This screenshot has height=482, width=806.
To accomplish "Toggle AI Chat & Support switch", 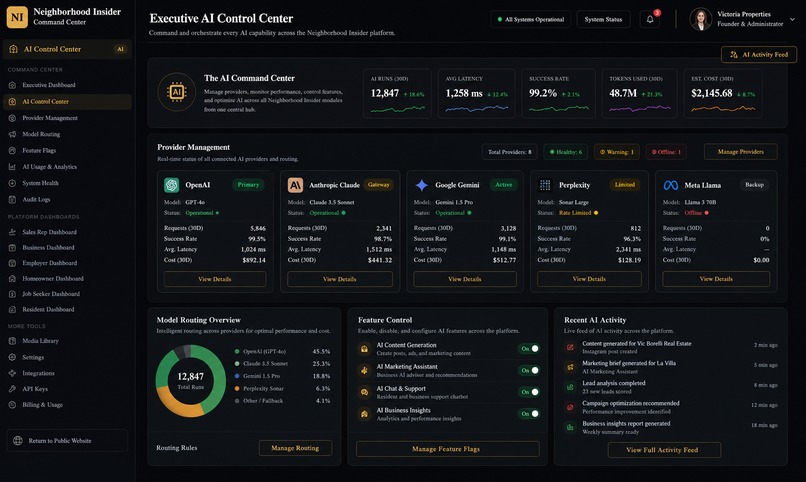I will pyautogui.click(x=529, y=392).
